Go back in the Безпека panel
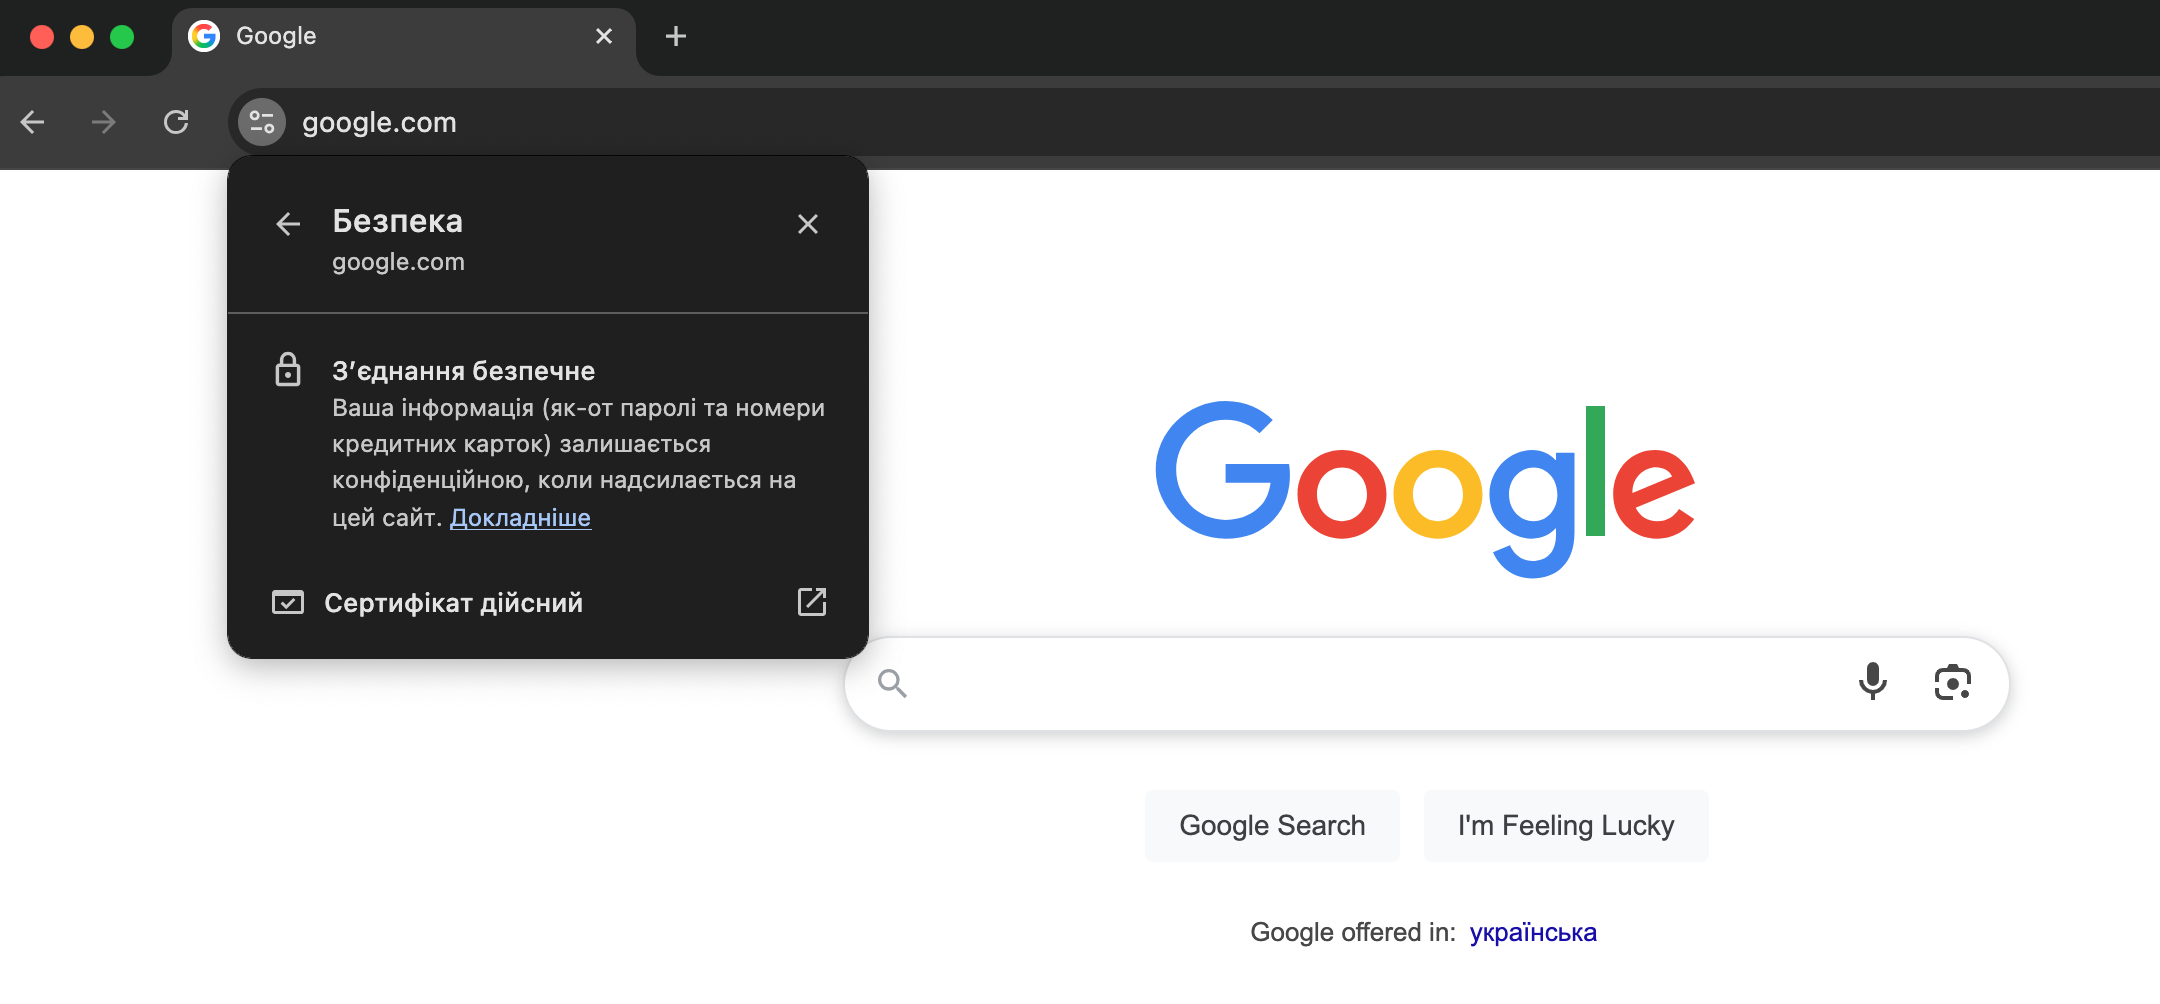The height and width of the screenshot is (1004, 2160). tap(288, 224)
